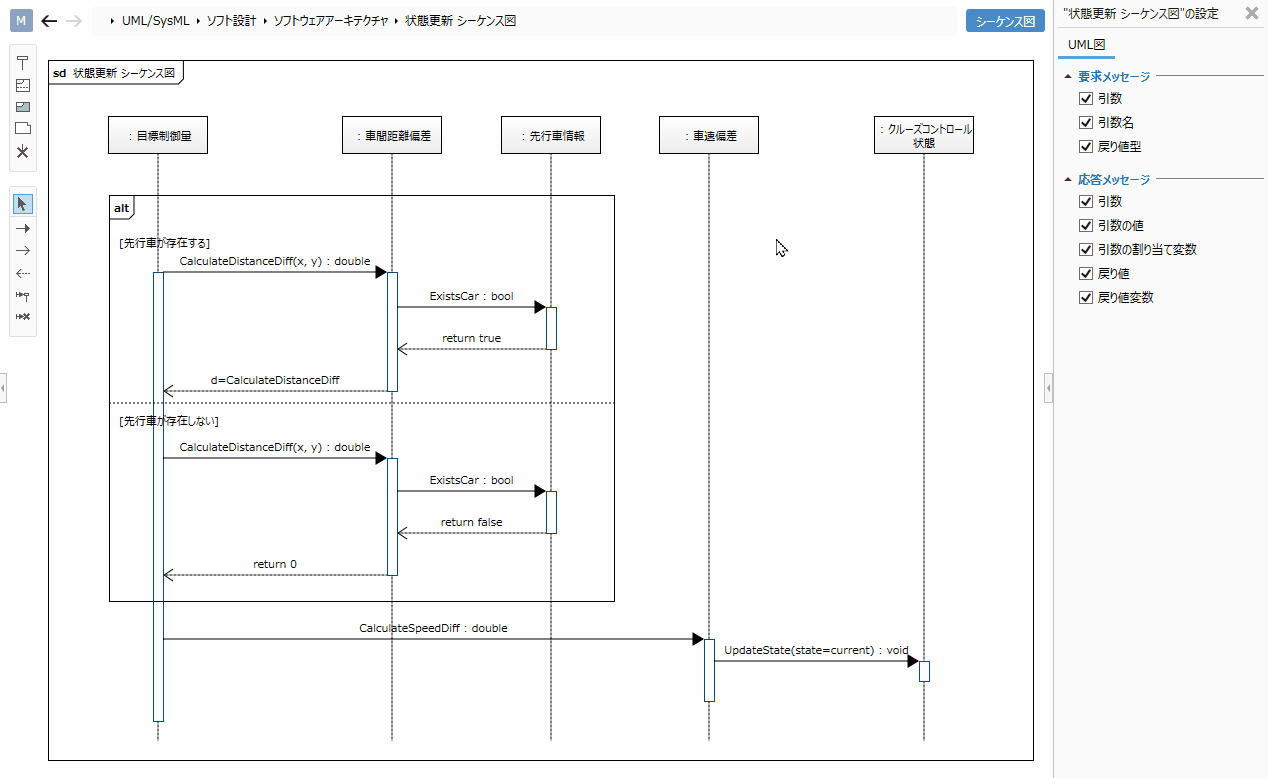Uncheck 引数 under 応答メッセージ
The image size is (1268, 778).
click(x=1085, y=201)
